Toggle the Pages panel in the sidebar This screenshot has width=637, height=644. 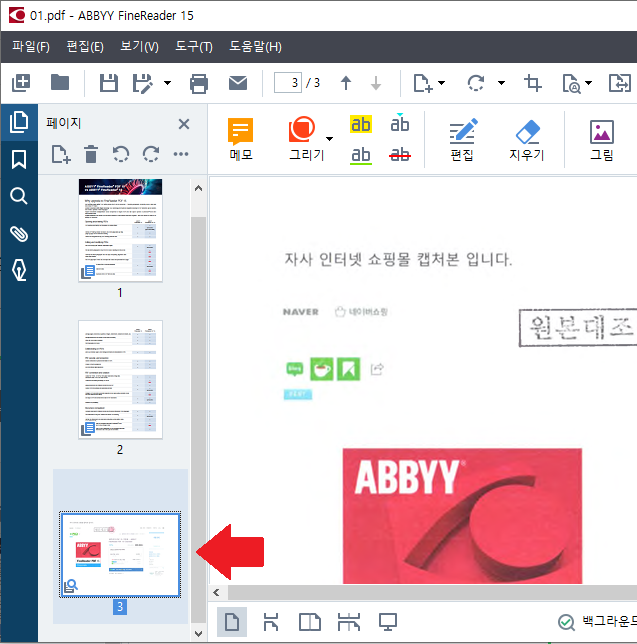coord(19,122)
